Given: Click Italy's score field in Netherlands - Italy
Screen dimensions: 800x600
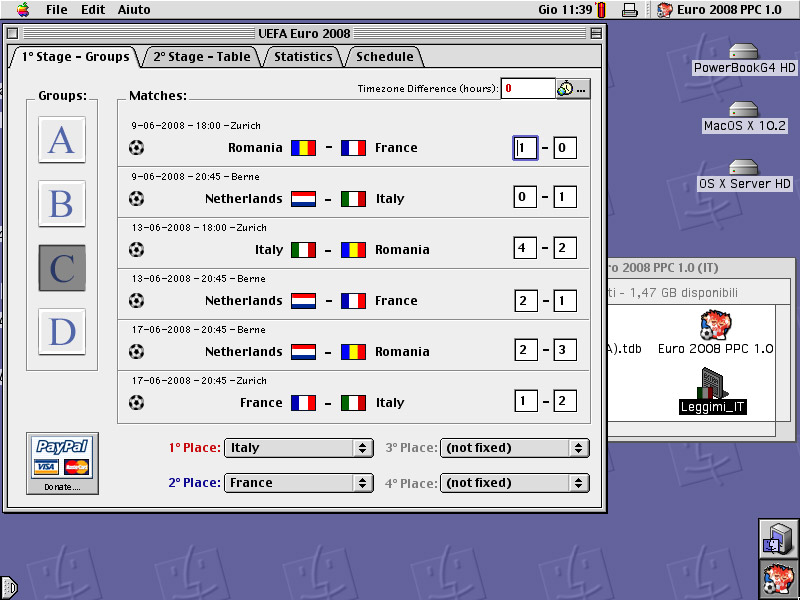Looking at the screenshot, I should pos(565,197).
